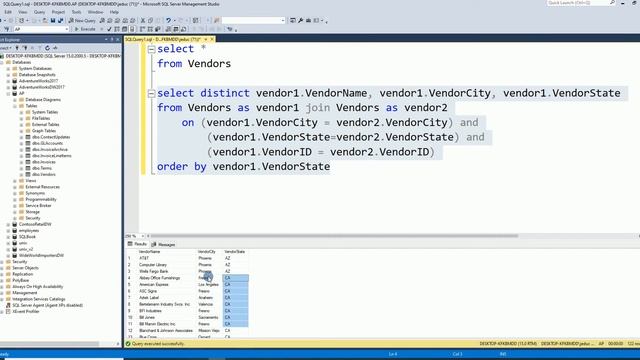
Task: Expand the AdventureWorks2017 database node
Action: (x=8, y=81)
